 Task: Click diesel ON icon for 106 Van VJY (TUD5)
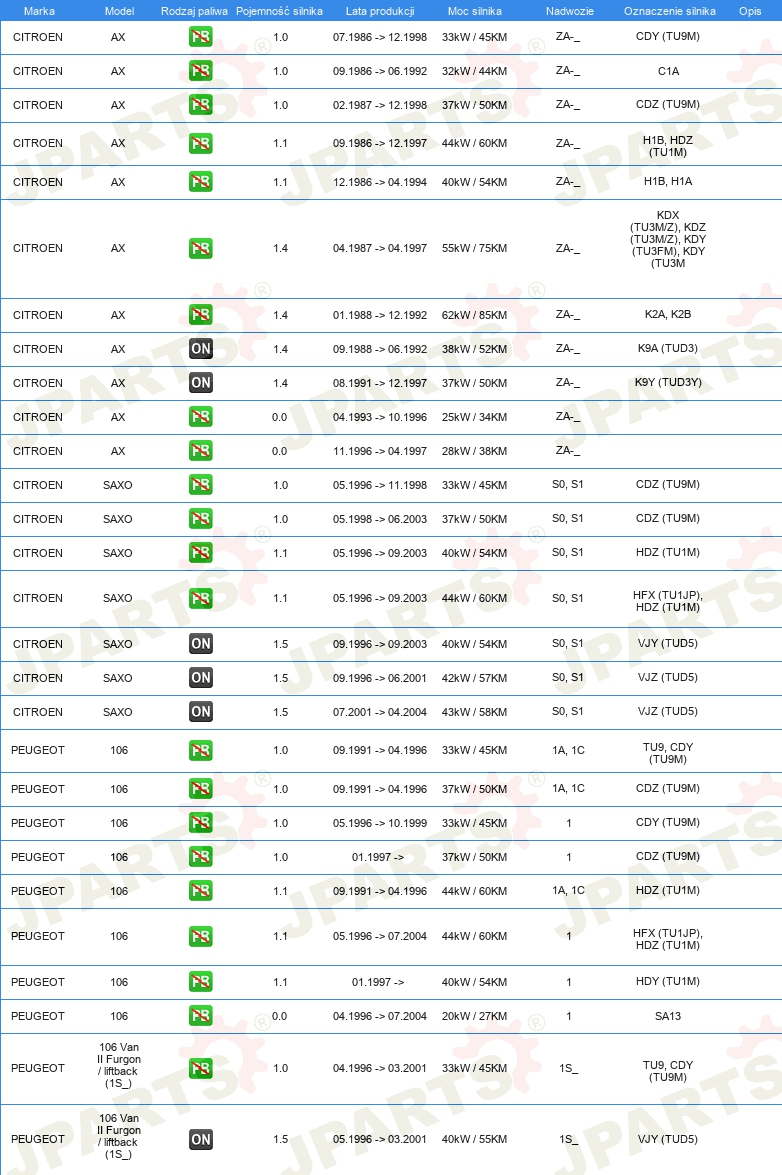(200, 1140)
